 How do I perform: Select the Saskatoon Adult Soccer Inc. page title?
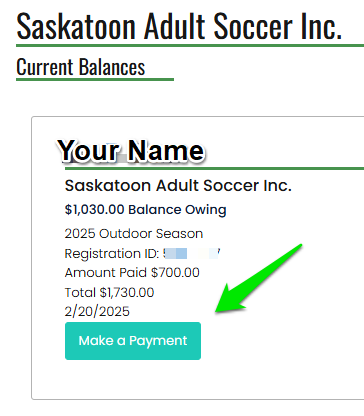179,26
